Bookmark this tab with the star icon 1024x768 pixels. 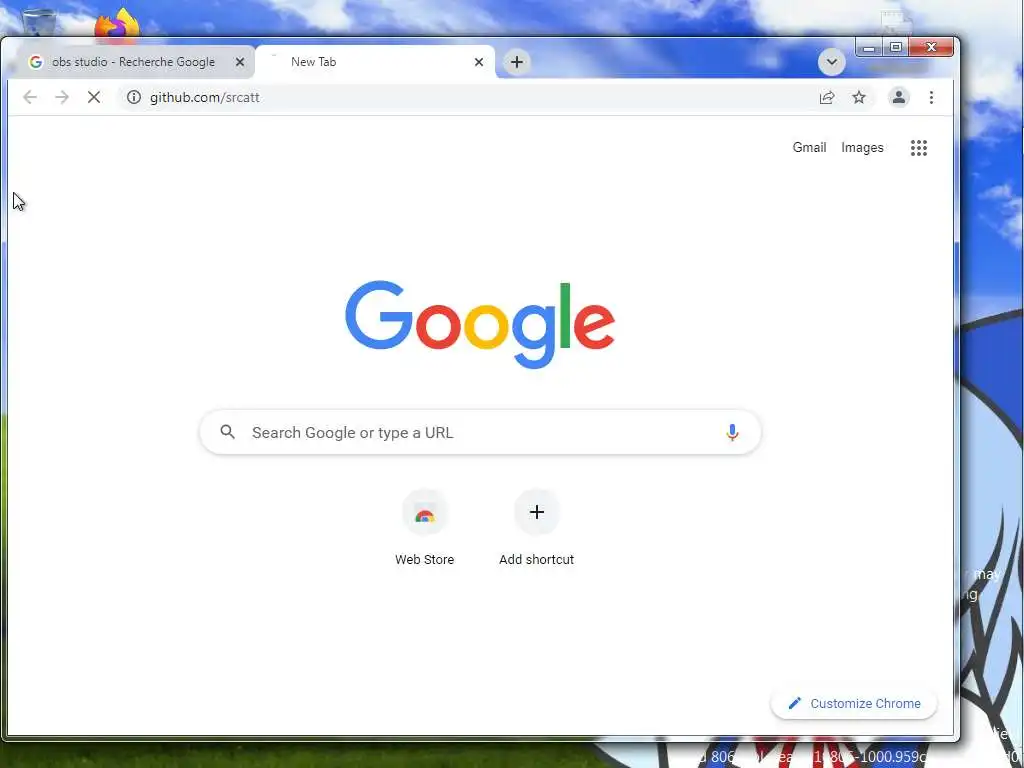click(859, 97)
